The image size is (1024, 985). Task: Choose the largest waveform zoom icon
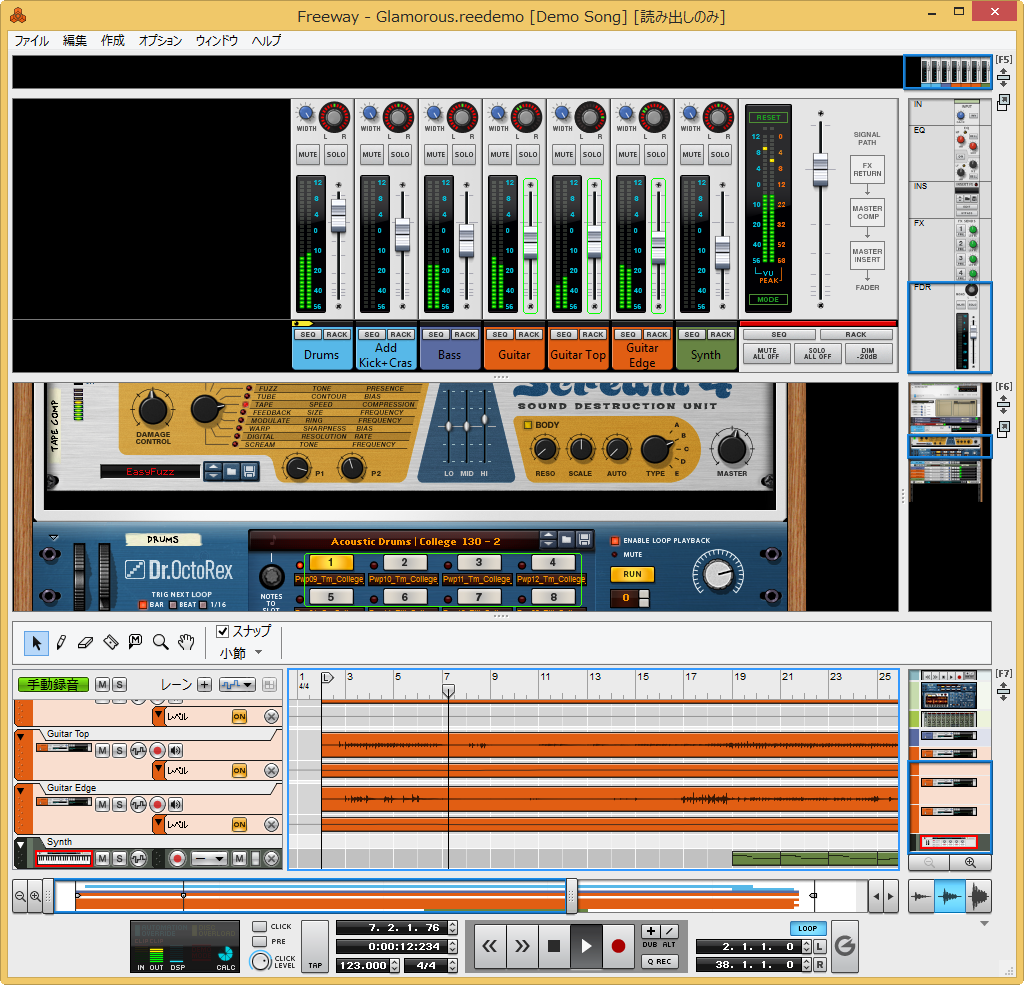point(978,896)
